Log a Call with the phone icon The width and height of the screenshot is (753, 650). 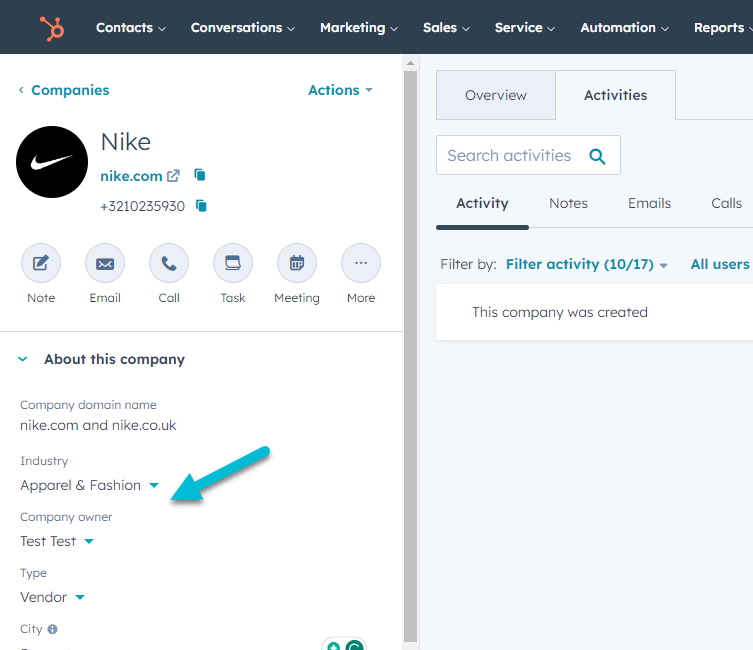click(x=169, y=263)
